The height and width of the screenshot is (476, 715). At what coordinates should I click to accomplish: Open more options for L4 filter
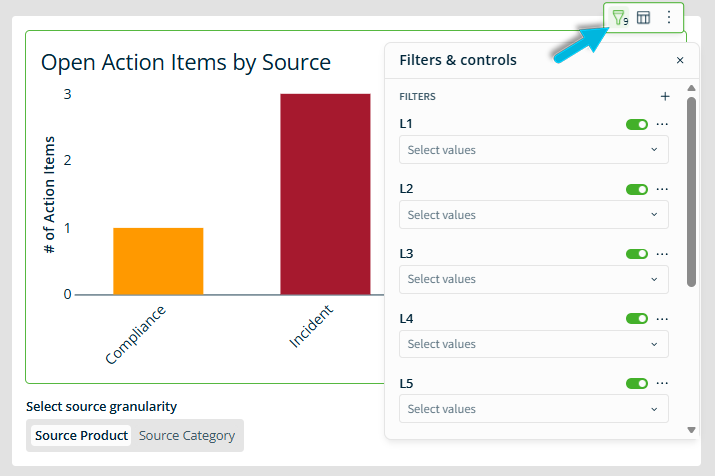coord(662,319)
